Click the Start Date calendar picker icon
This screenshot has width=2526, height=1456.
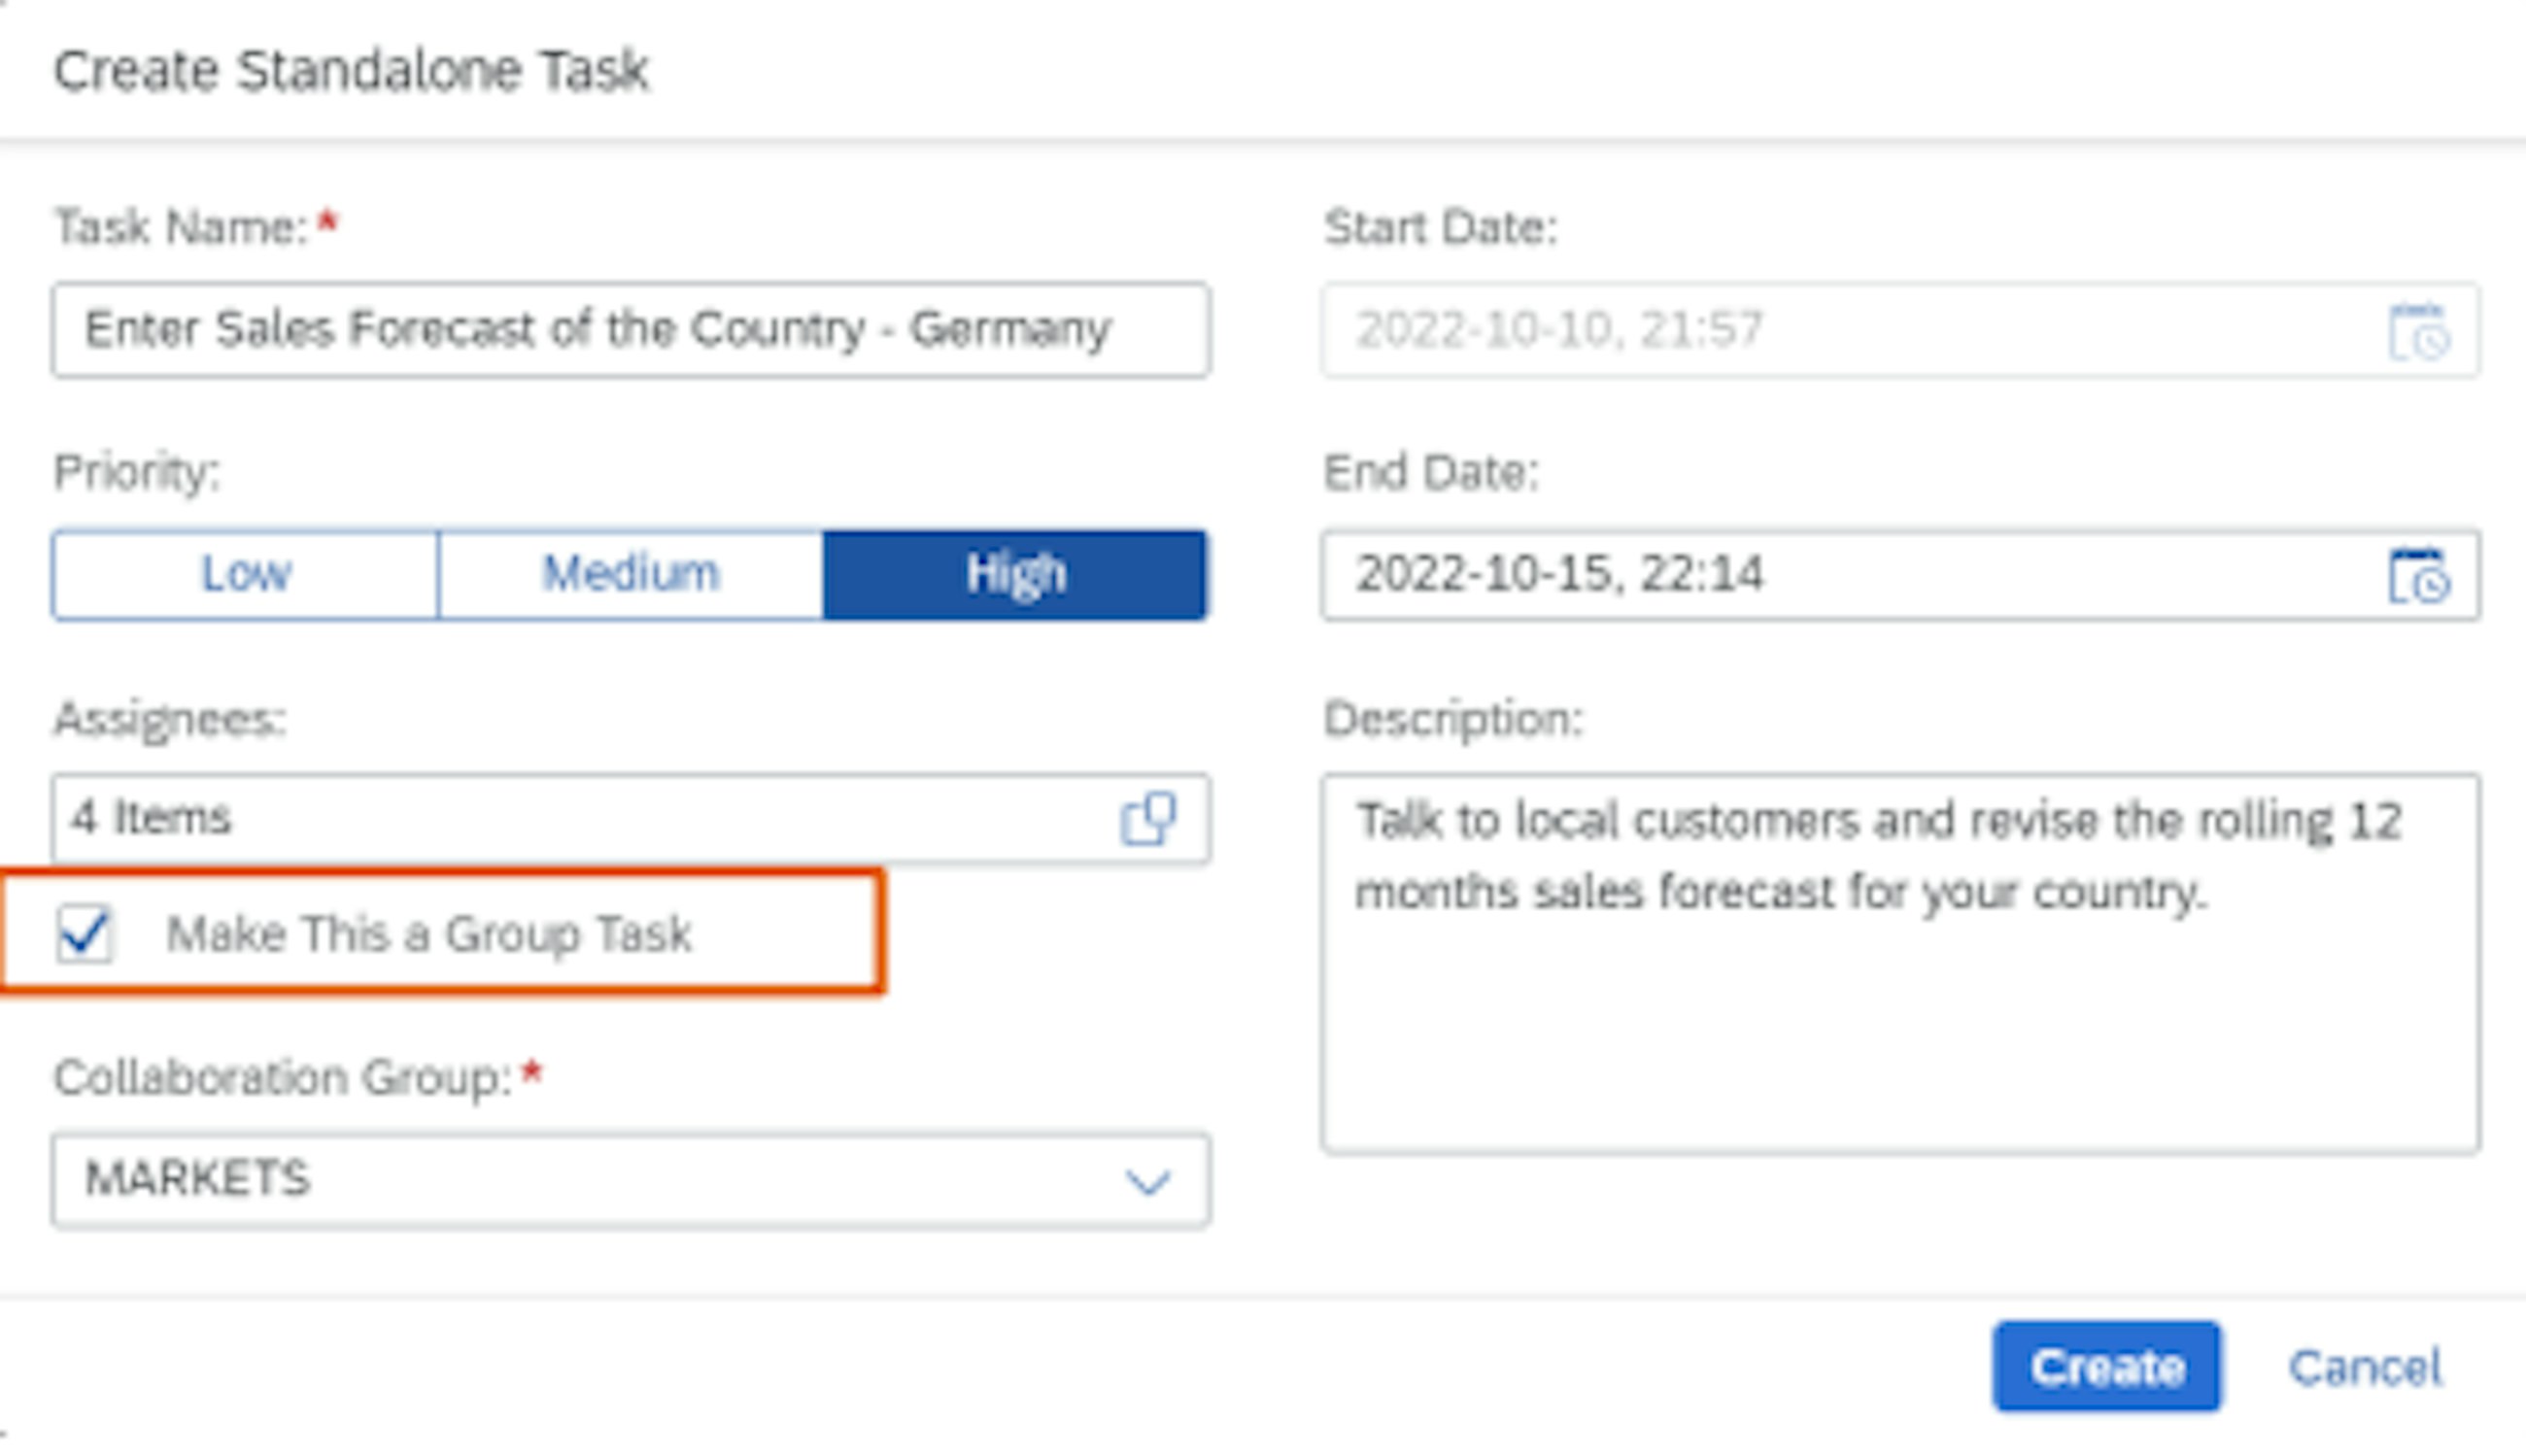point(2418,331)
